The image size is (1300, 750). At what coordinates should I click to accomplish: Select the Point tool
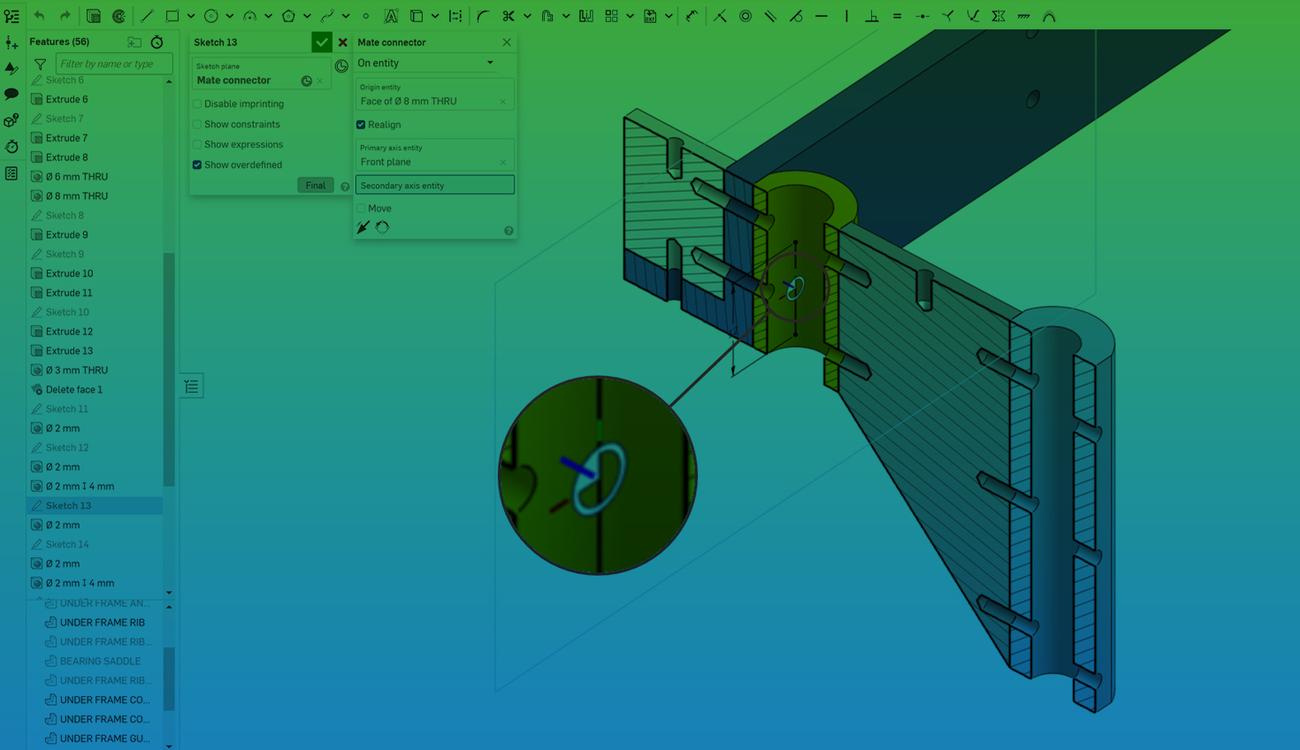(365, 15)
